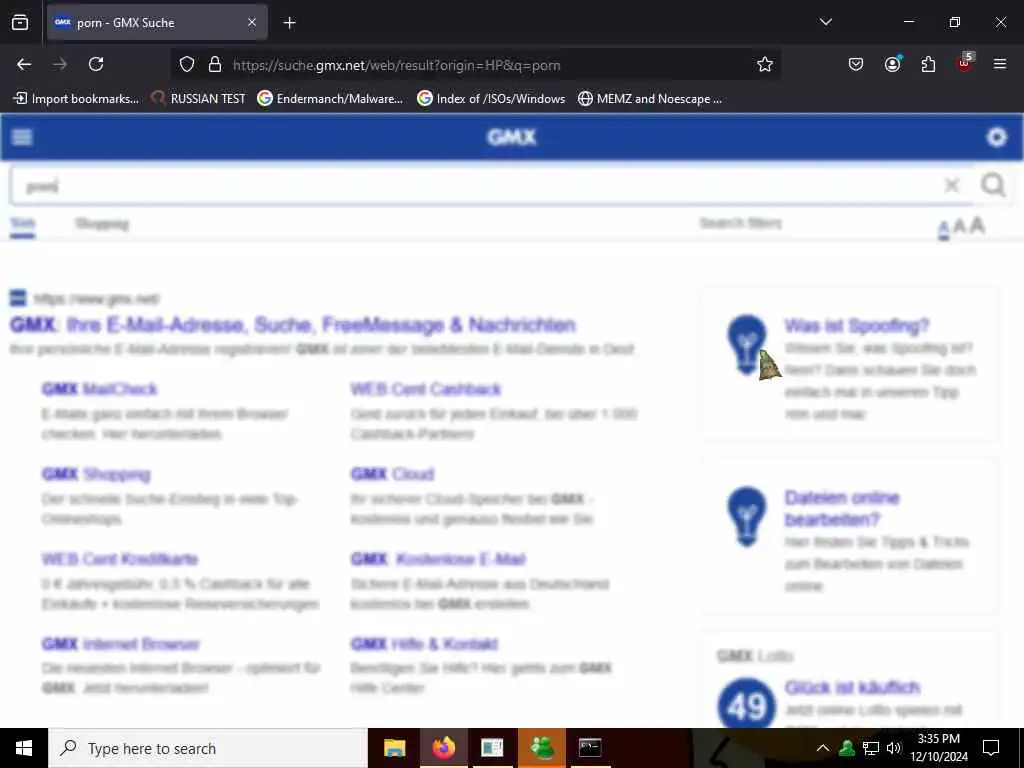Select medium font size A
1024x768 pixels.
coord(959,227)
